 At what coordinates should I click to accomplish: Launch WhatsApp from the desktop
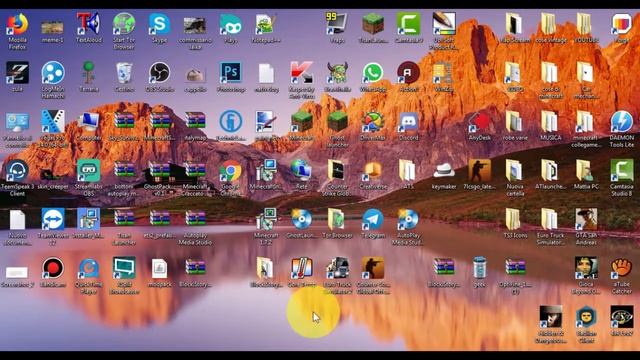click(373, 73)
